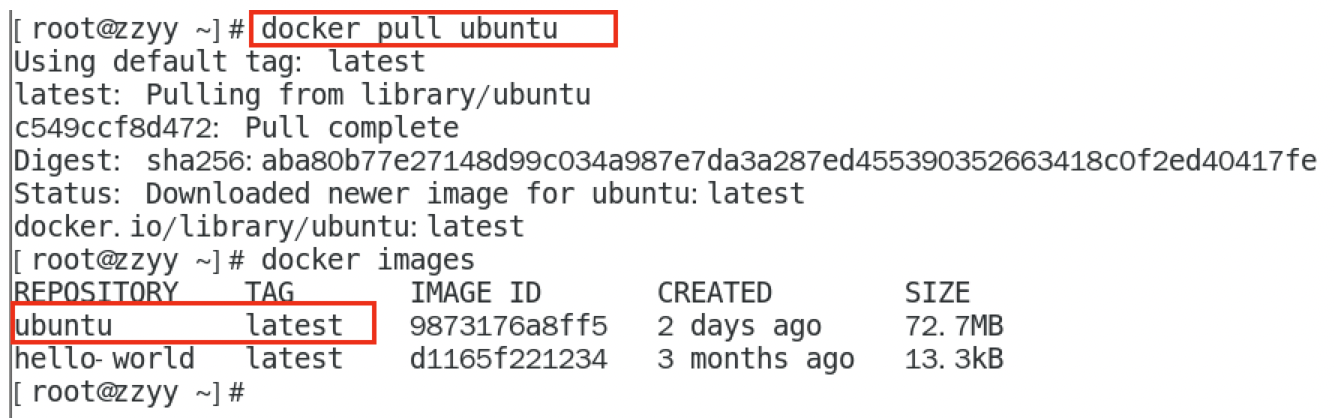Click hello-world image ID d1165f221234

[x=508, y=358]
